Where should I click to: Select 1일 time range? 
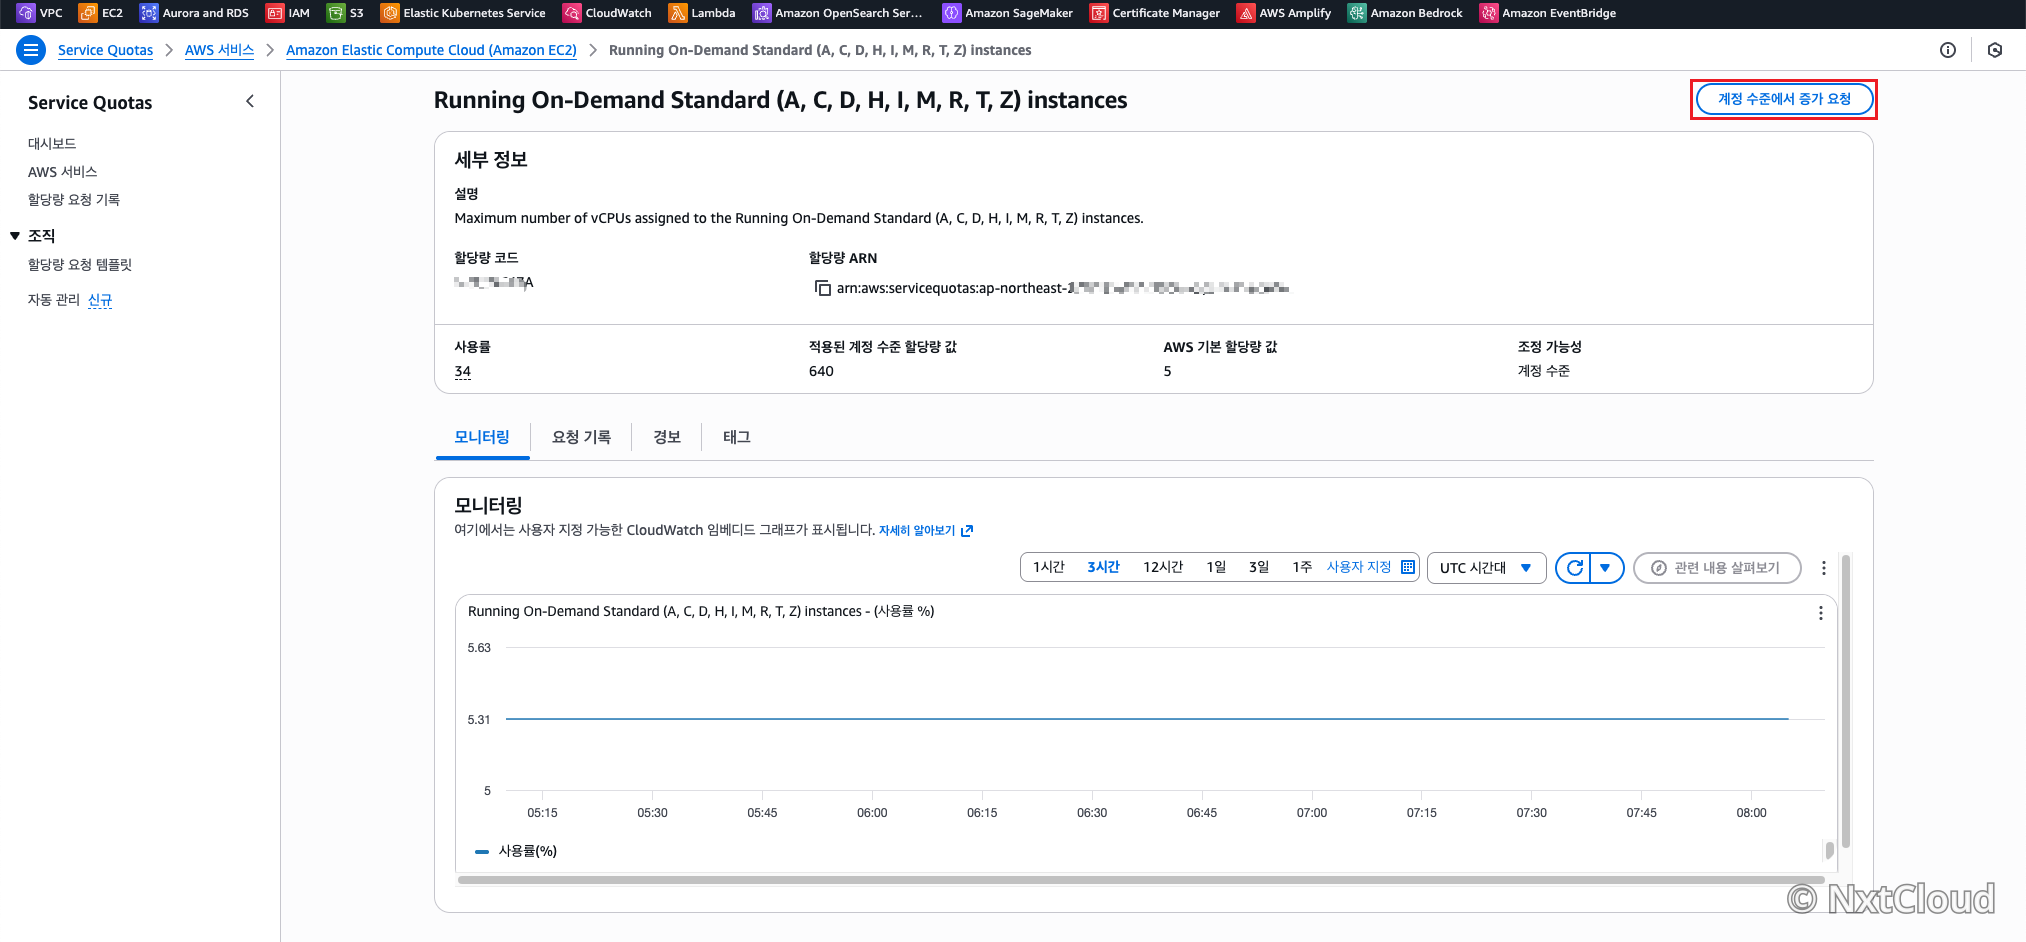pyautogui.click(x=1216, y=567)
